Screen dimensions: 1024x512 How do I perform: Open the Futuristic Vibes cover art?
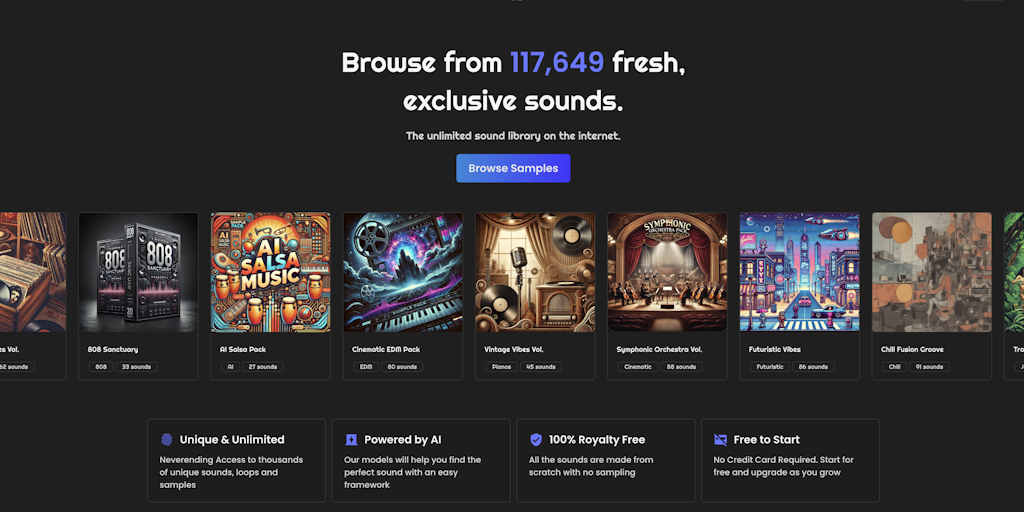[x=799, y=272]
